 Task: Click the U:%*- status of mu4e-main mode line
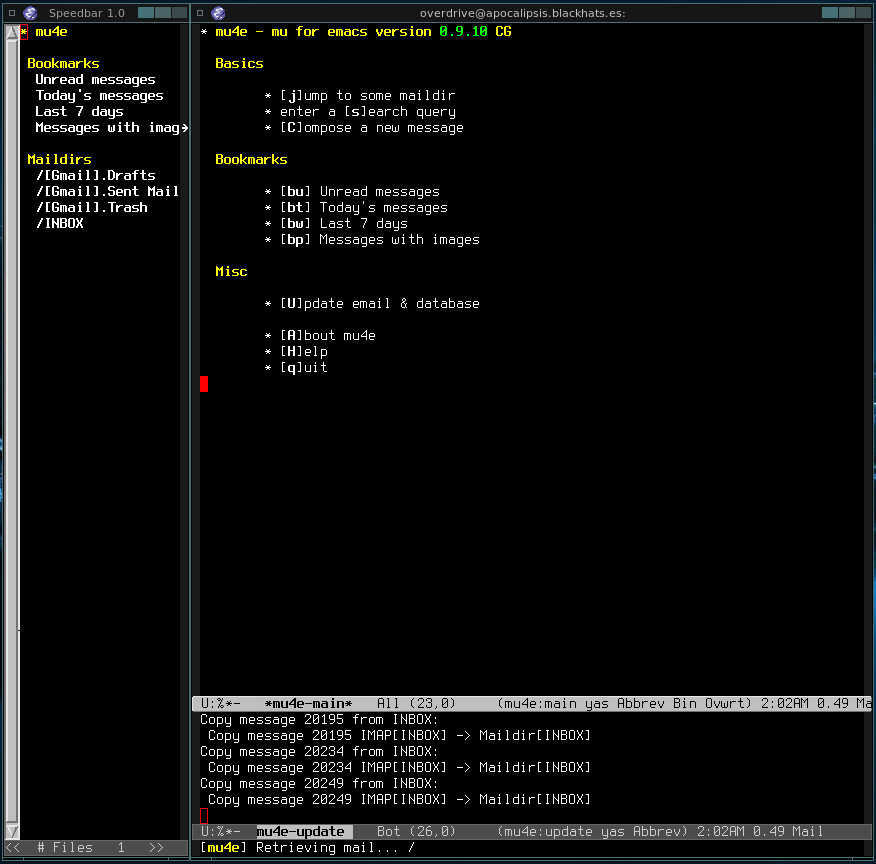click(220, 704)
